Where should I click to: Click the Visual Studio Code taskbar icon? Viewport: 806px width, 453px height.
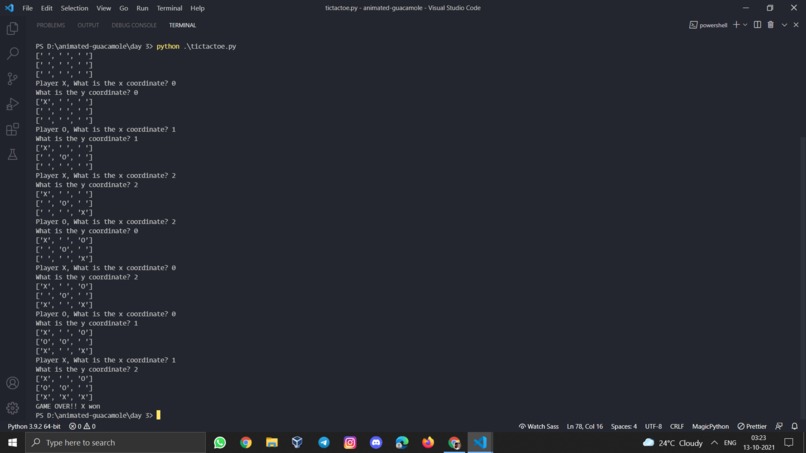point(480,442)
